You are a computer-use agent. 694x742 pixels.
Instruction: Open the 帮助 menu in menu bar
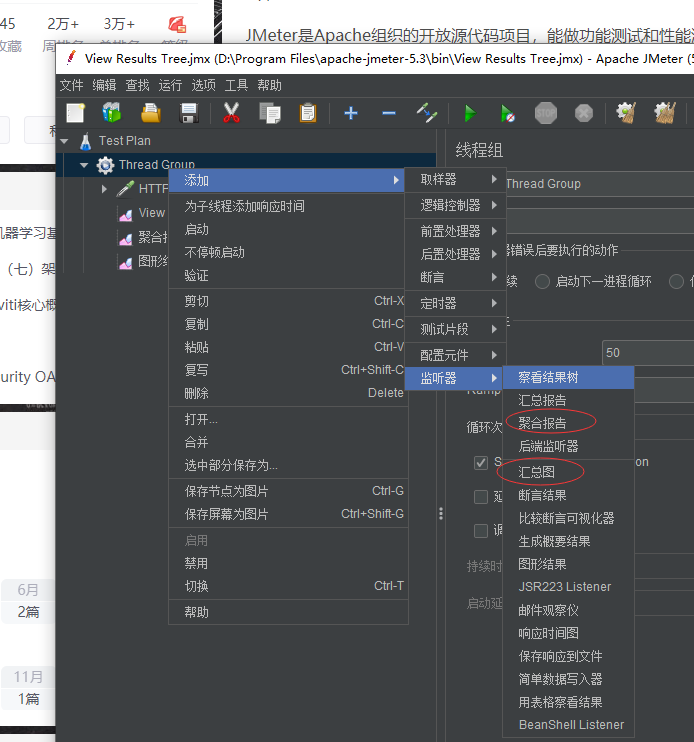coord(270,86)
